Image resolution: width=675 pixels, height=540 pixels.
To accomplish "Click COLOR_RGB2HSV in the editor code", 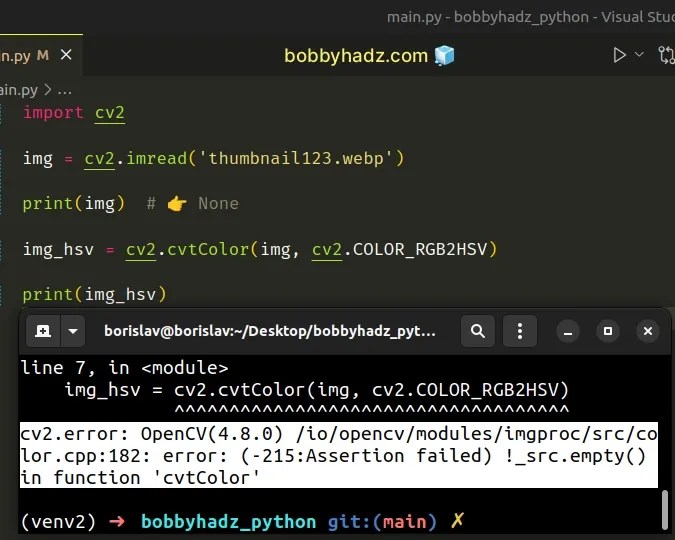I will pos(420,249).
